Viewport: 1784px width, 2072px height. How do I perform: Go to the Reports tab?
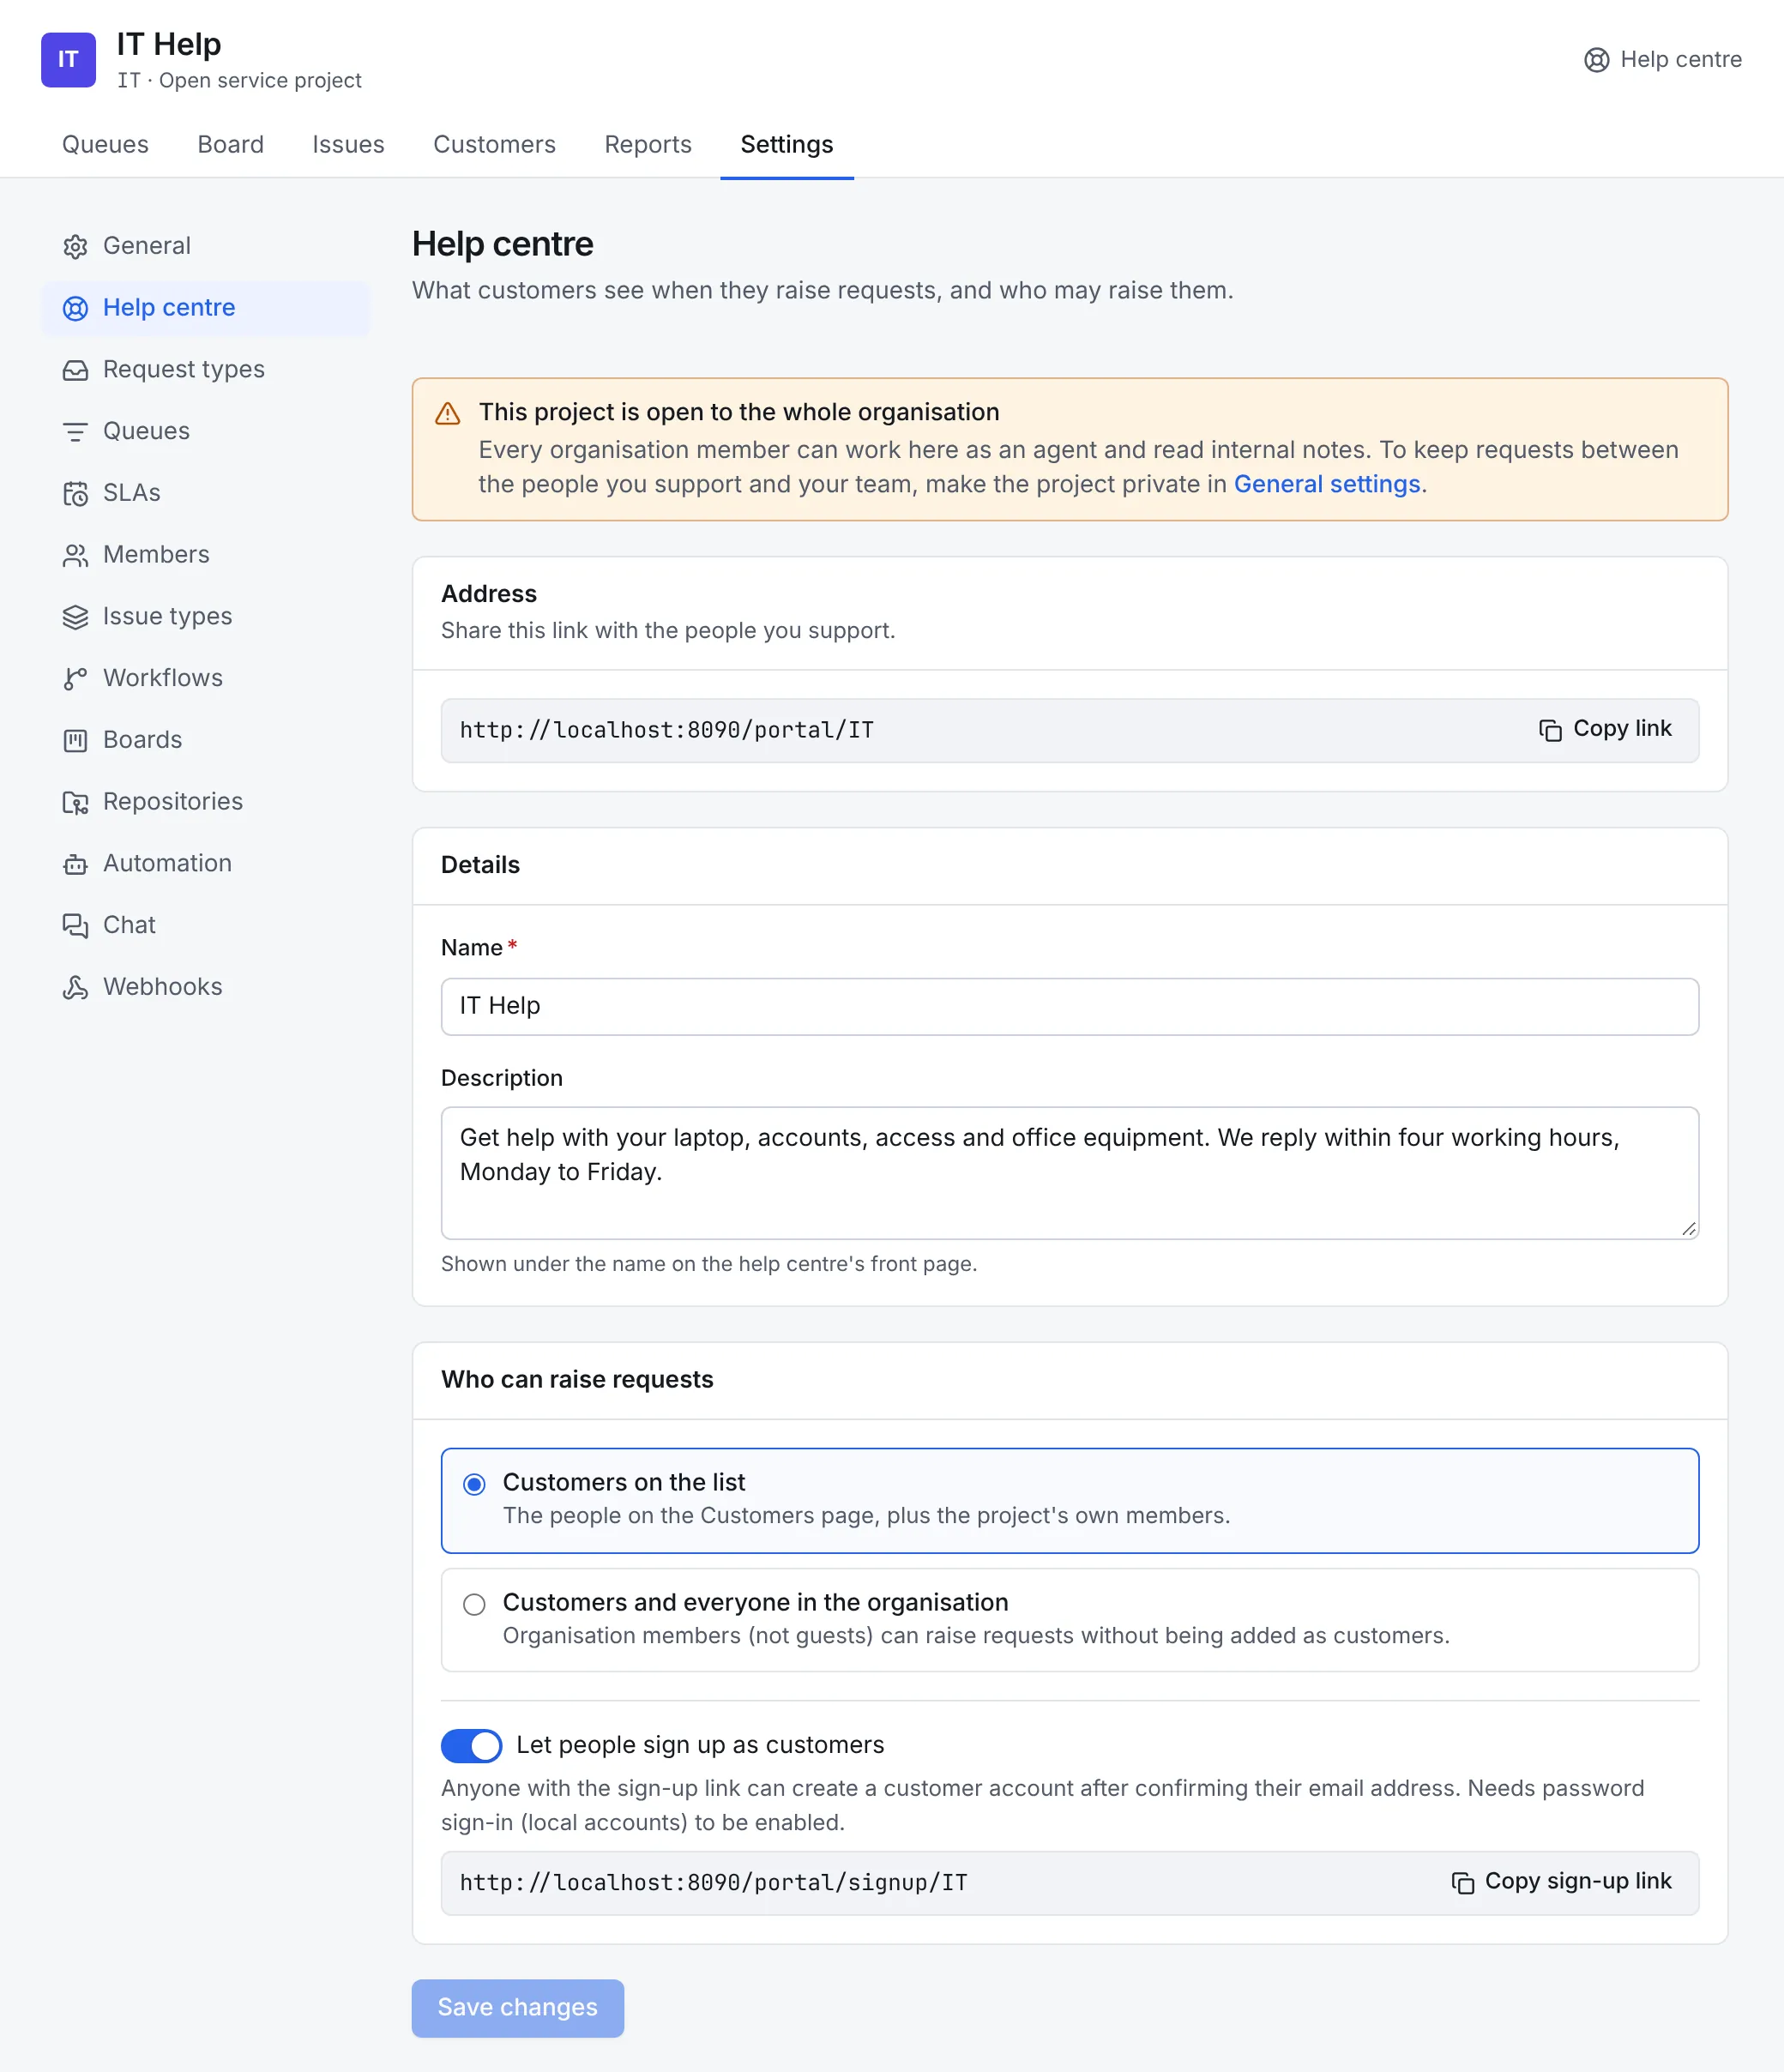(x=648, y=145)
